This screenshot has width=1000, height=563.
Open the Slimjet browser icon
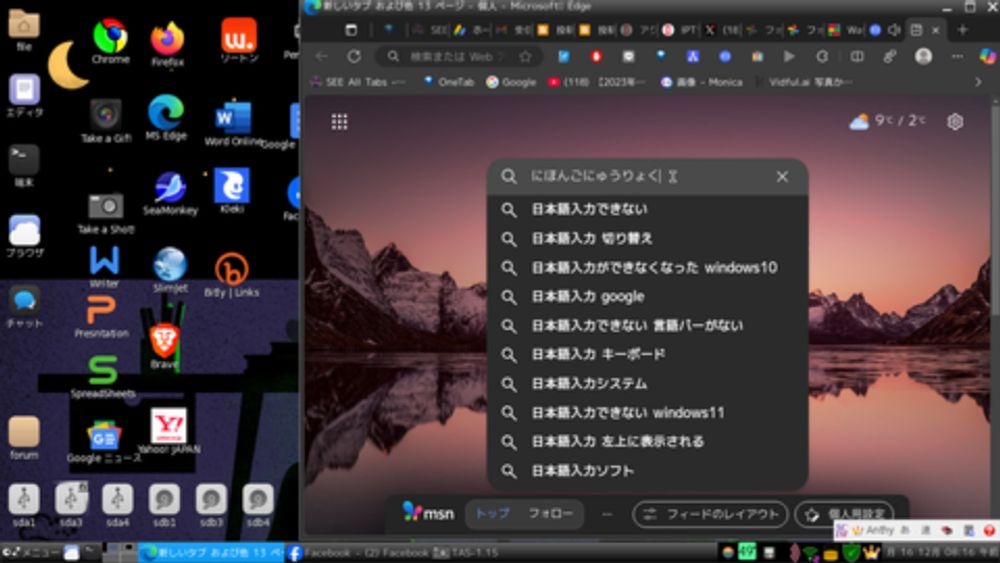[x=170, y=269]
